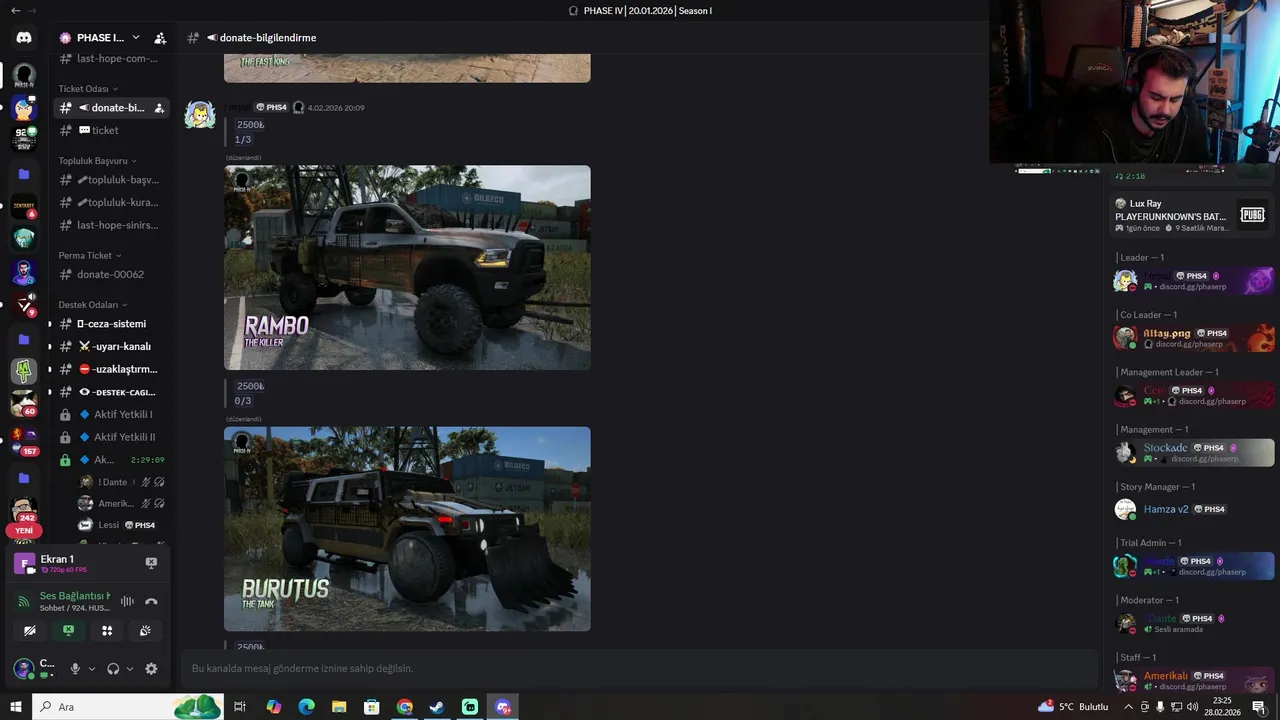Select Aktif Yetkili II voice channel

click(x=110, y=437)
